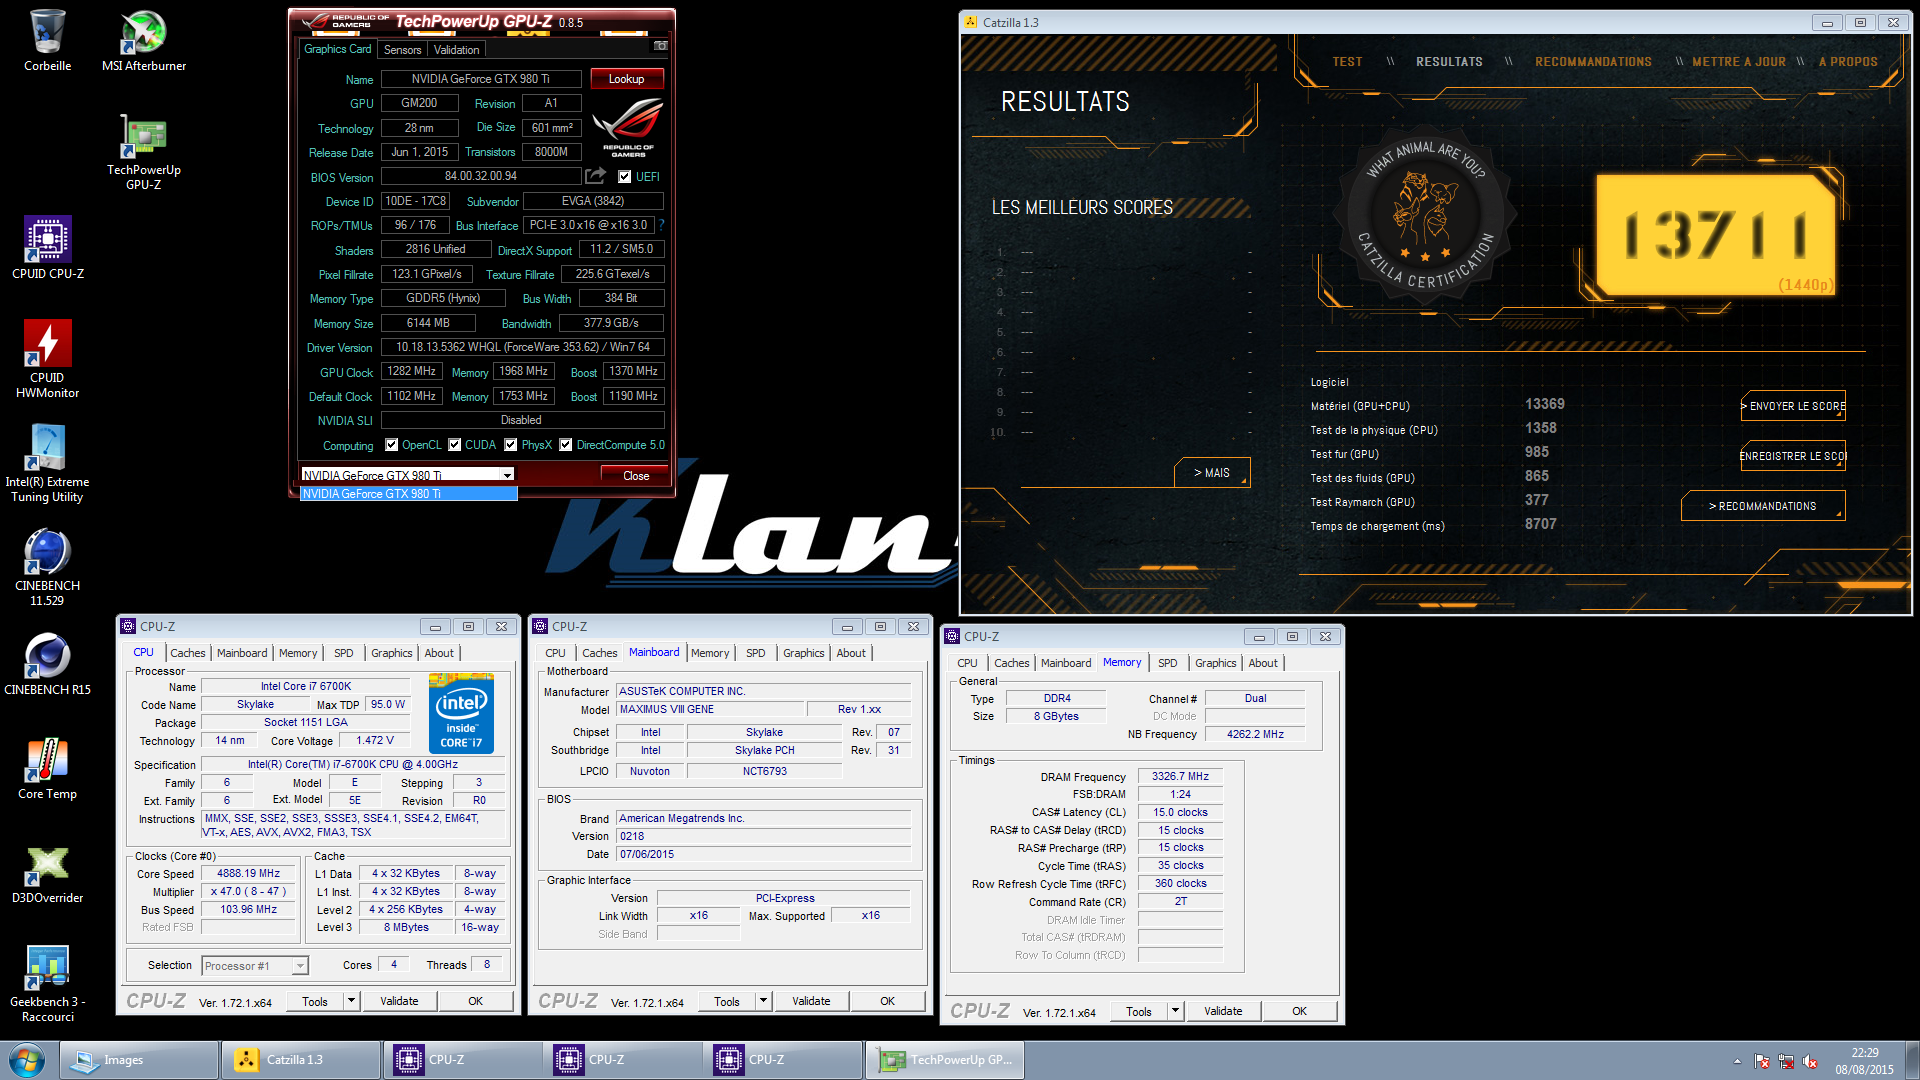Open the TEST tab in Catzilla

1347,62
